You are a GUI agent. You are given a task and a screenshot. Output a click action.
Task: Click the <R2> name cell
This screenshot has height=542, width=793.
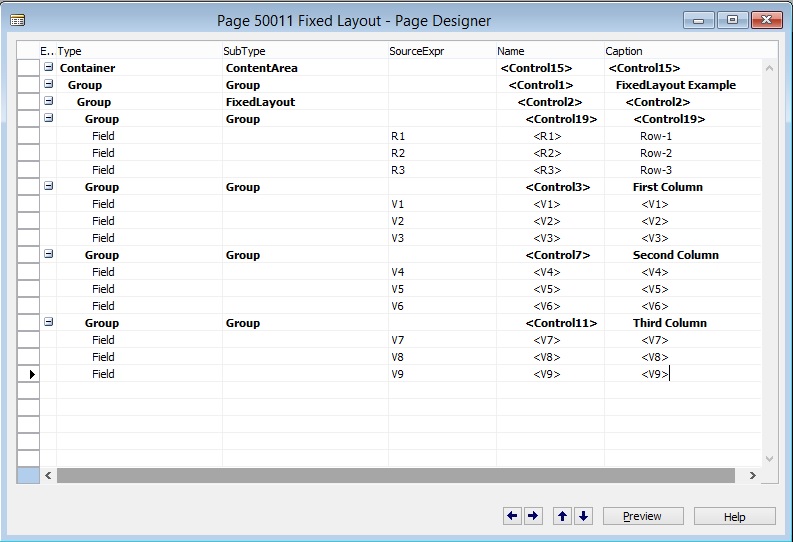[x=550, y=153]
